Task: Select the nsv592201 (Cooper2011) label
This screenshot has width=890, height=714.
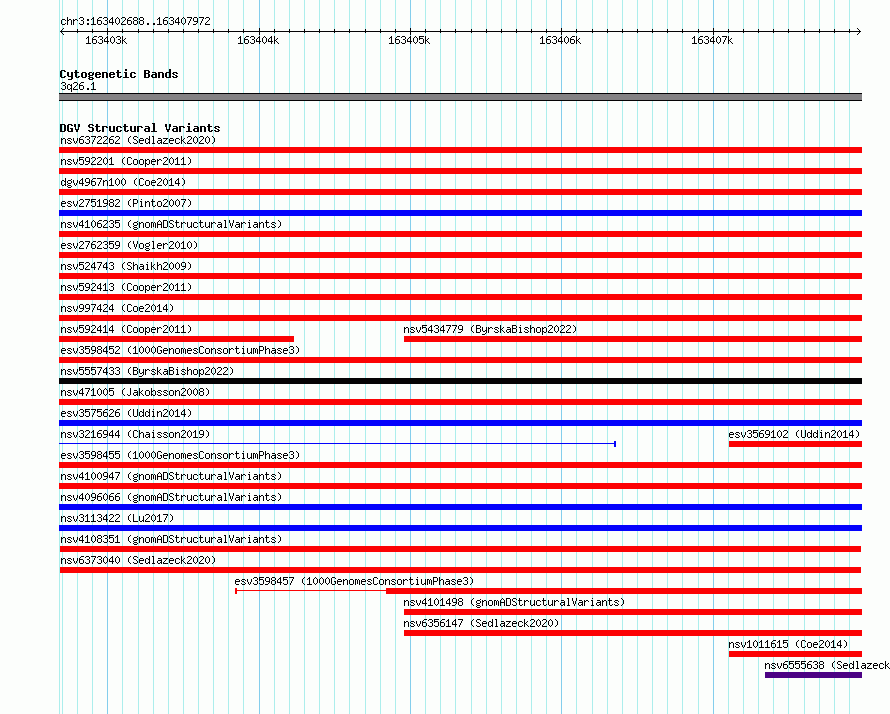Action: 126,161
